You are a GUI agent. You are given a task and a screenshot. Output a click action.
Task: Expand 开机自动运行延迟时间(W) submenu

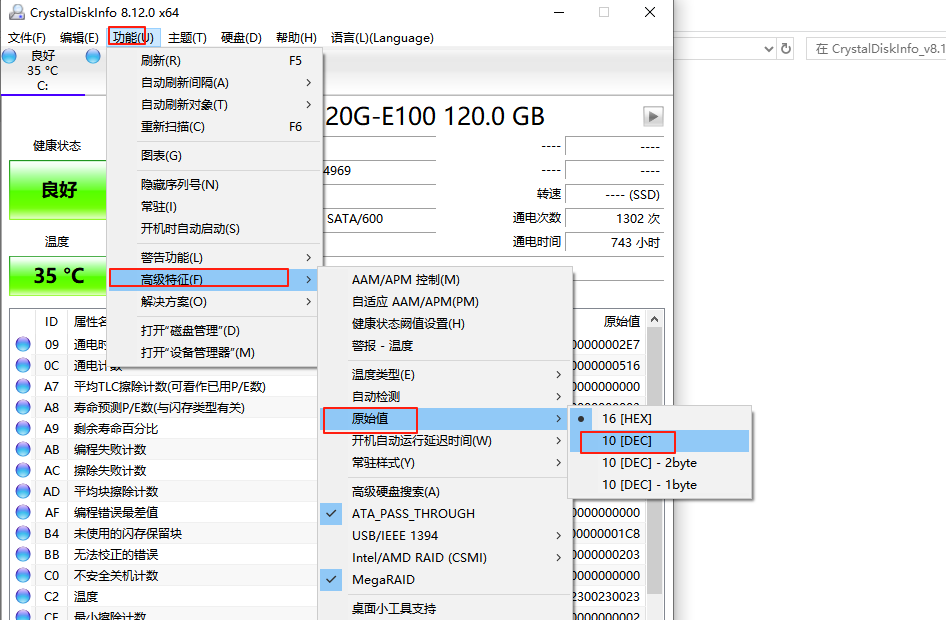[x=445, y=441]
